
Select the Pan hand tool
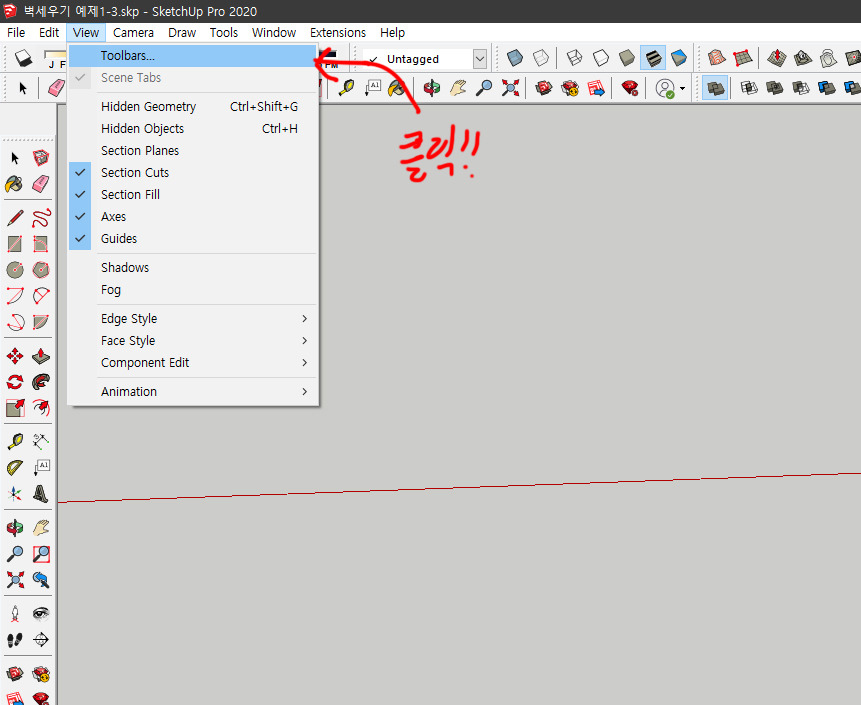pyautogui.click(x=40, y=527)
